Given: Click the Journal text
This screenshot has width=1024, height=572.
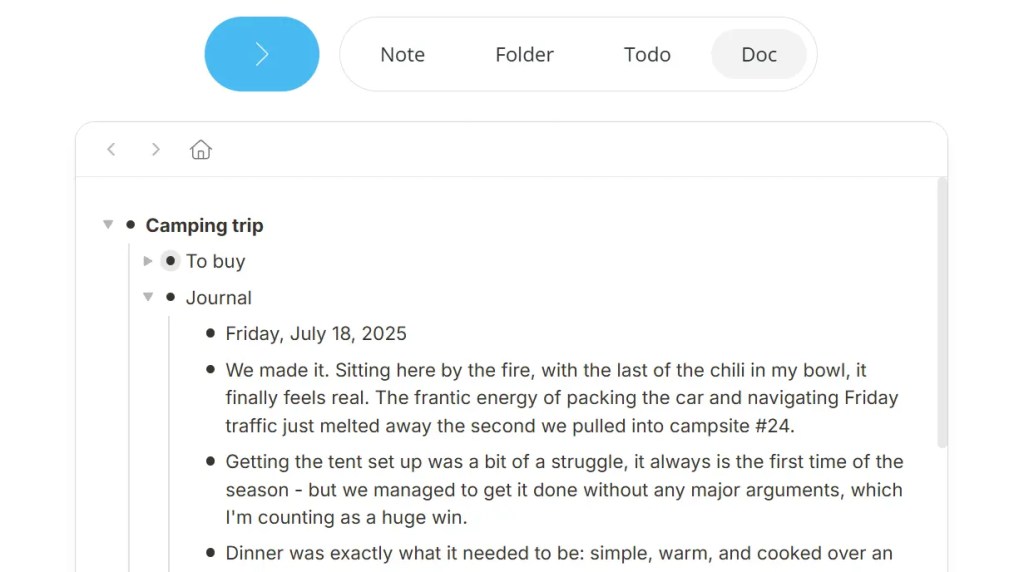Looking at the screenshot, I should 219,298.
